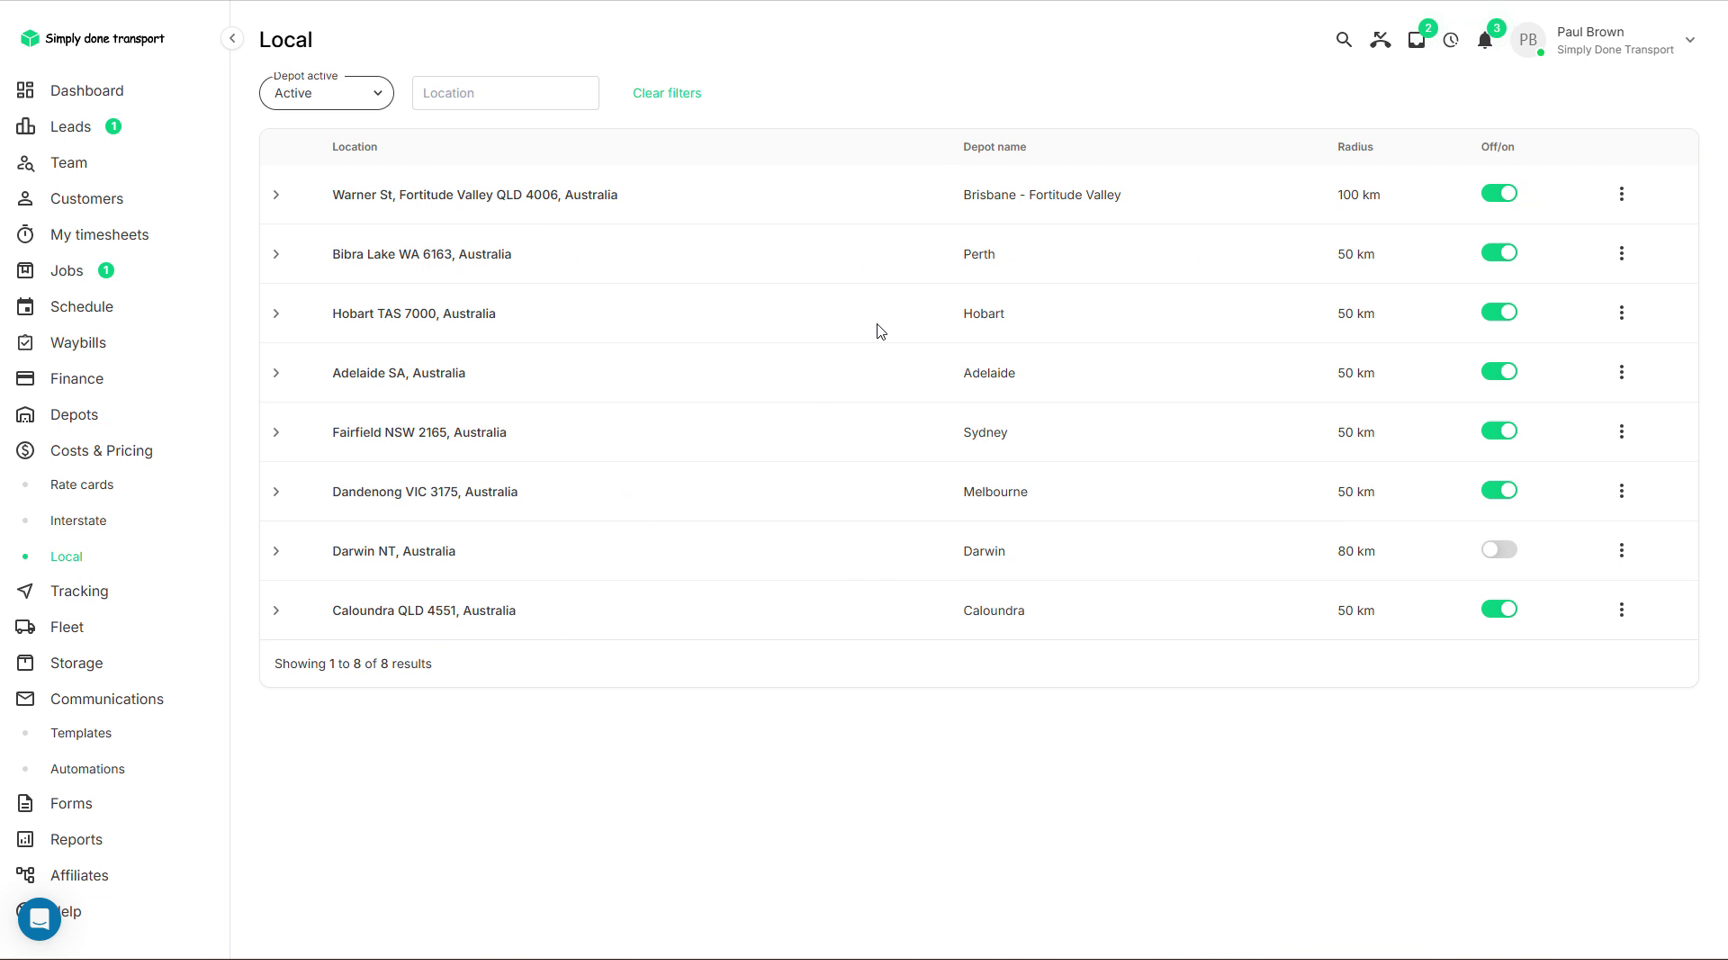This screenshot has height=960, width=1728.
Task: Open Rate cards under Costs & Pricing
Action: click(81, 485)
